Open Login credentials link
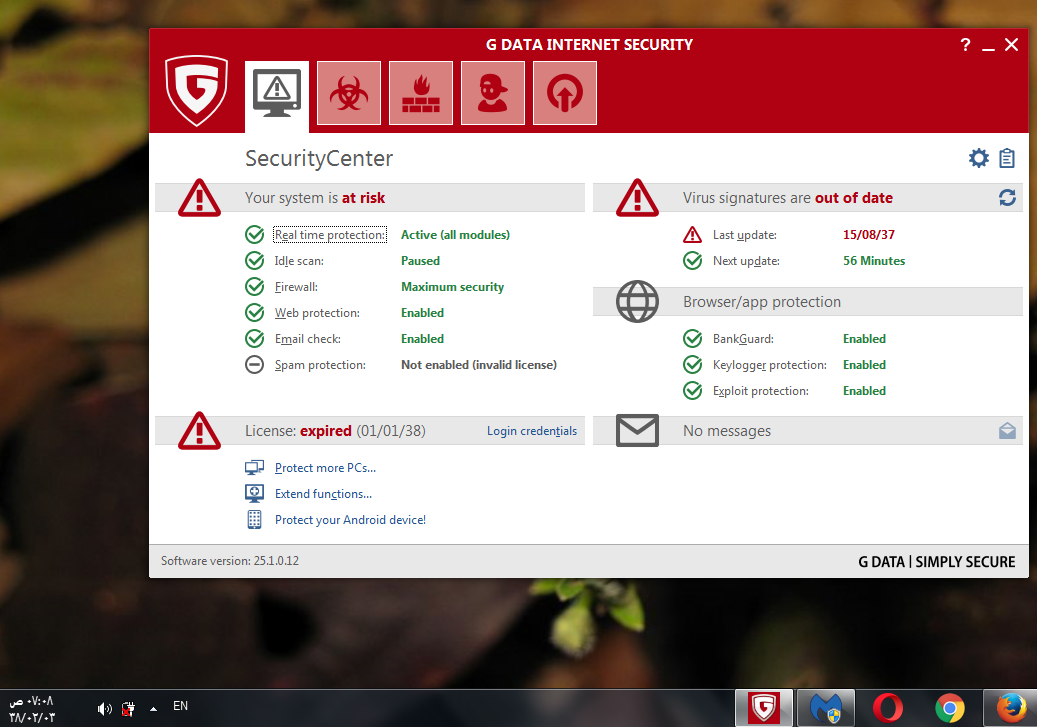This screenshot has height=727, width=1037. tap(532, 431)
